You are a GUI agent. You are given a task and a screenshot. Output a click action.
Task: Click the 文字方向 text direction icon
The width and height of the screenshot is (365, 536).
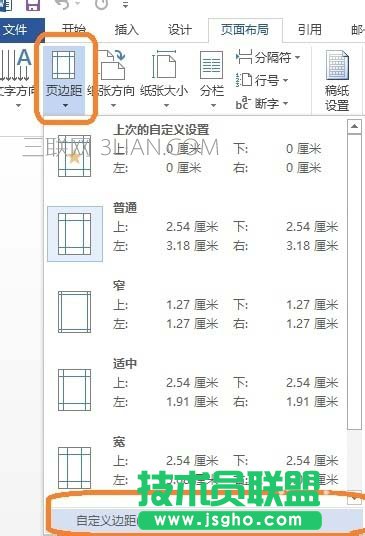pos(16,65)
